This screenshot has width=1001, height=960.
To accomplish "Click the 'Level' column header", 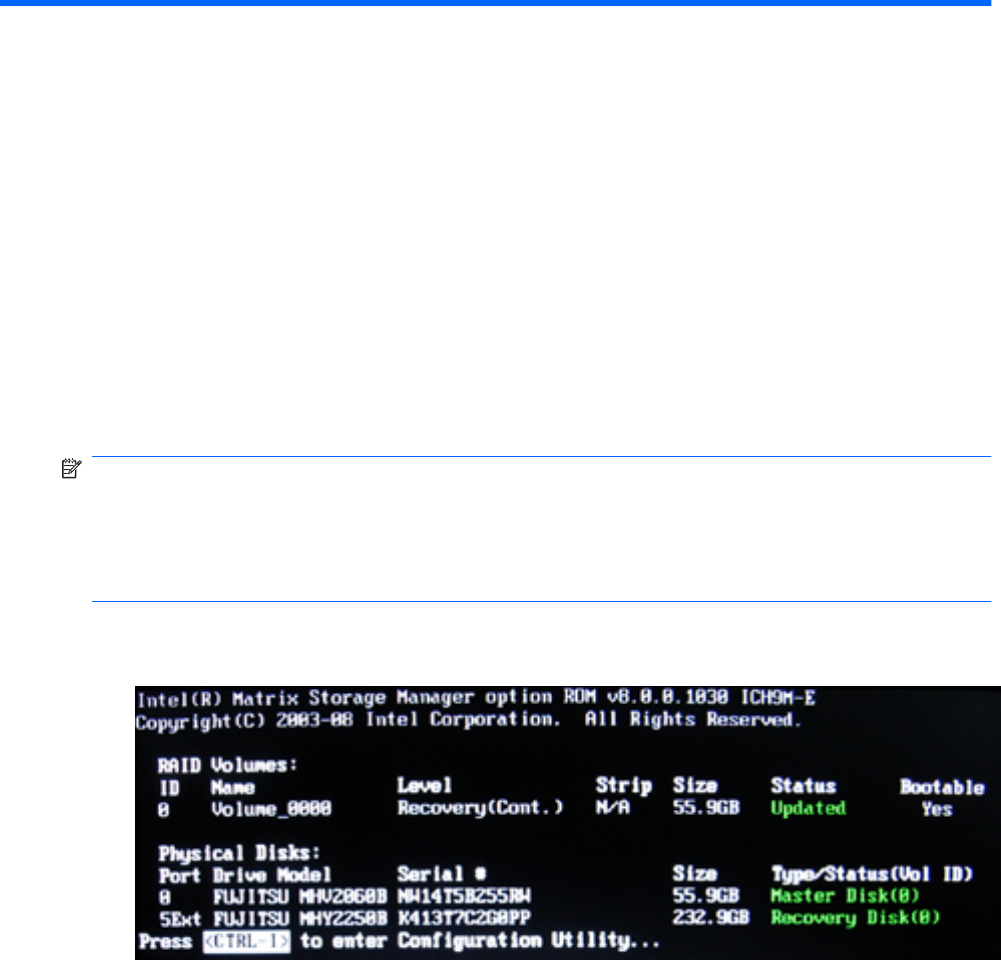I will pyautogui.click(x=425, y=785).
